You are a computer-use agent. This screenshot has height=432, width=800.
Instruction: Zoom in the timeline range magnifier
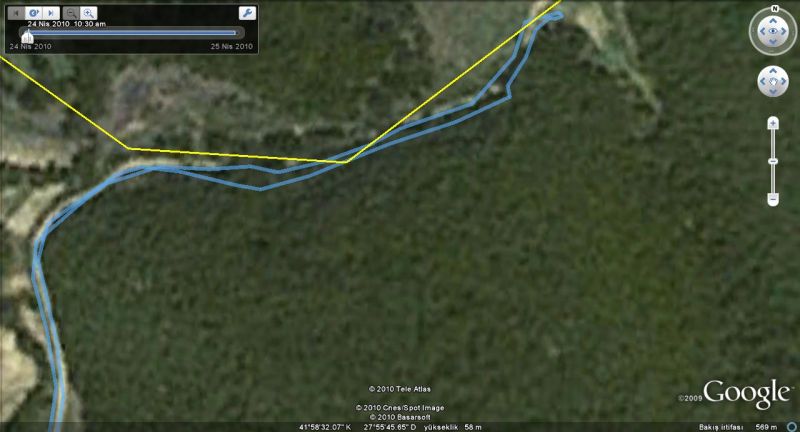click(88, 13)
